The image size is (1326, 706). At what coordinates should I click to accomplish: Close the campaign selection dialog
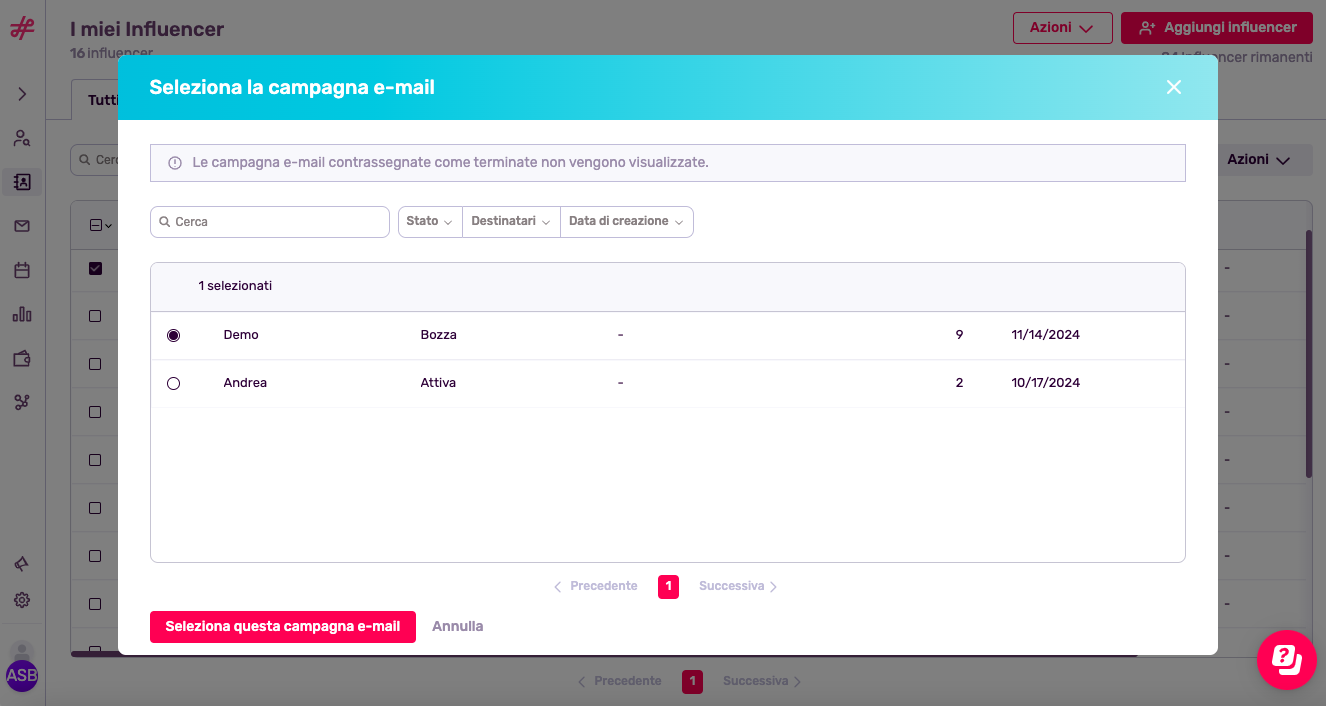click(x=1174, y=88)
